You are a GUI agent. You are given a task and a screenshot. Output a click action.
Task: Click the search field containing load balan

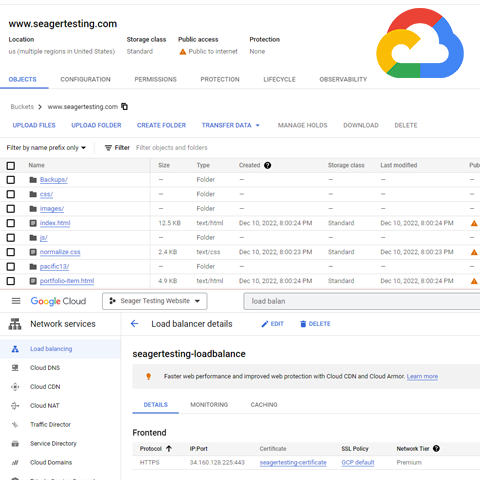point(362,301)
